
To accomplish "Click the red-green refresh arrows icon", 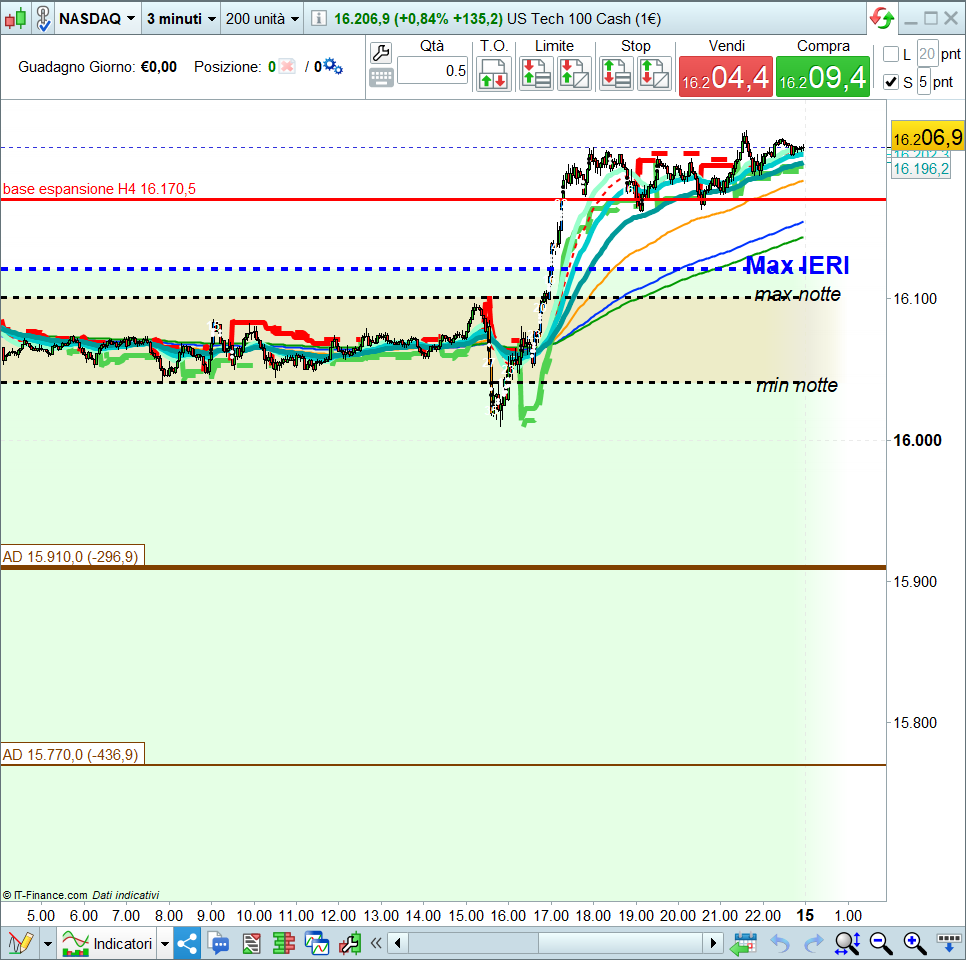I will coord(882,18).
